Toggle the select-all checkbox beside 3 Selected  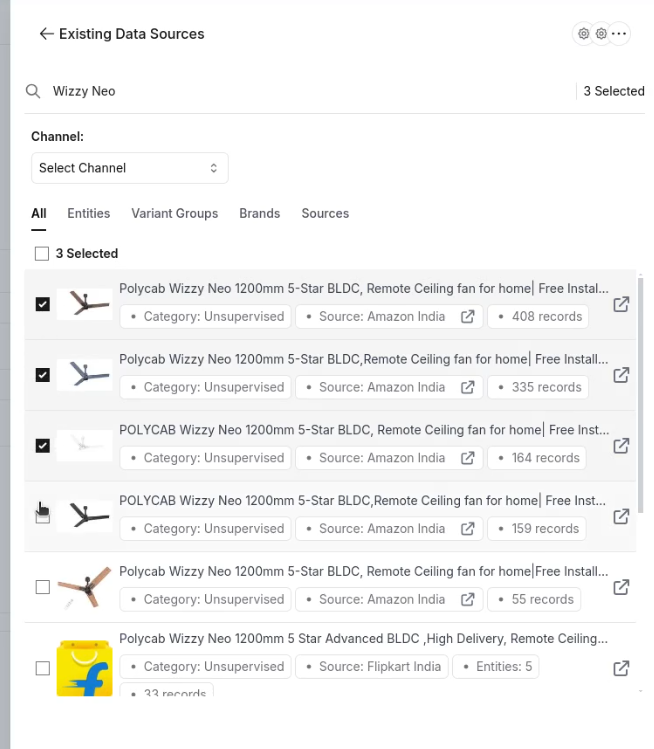pyautogui.click(x=42, y=254)
